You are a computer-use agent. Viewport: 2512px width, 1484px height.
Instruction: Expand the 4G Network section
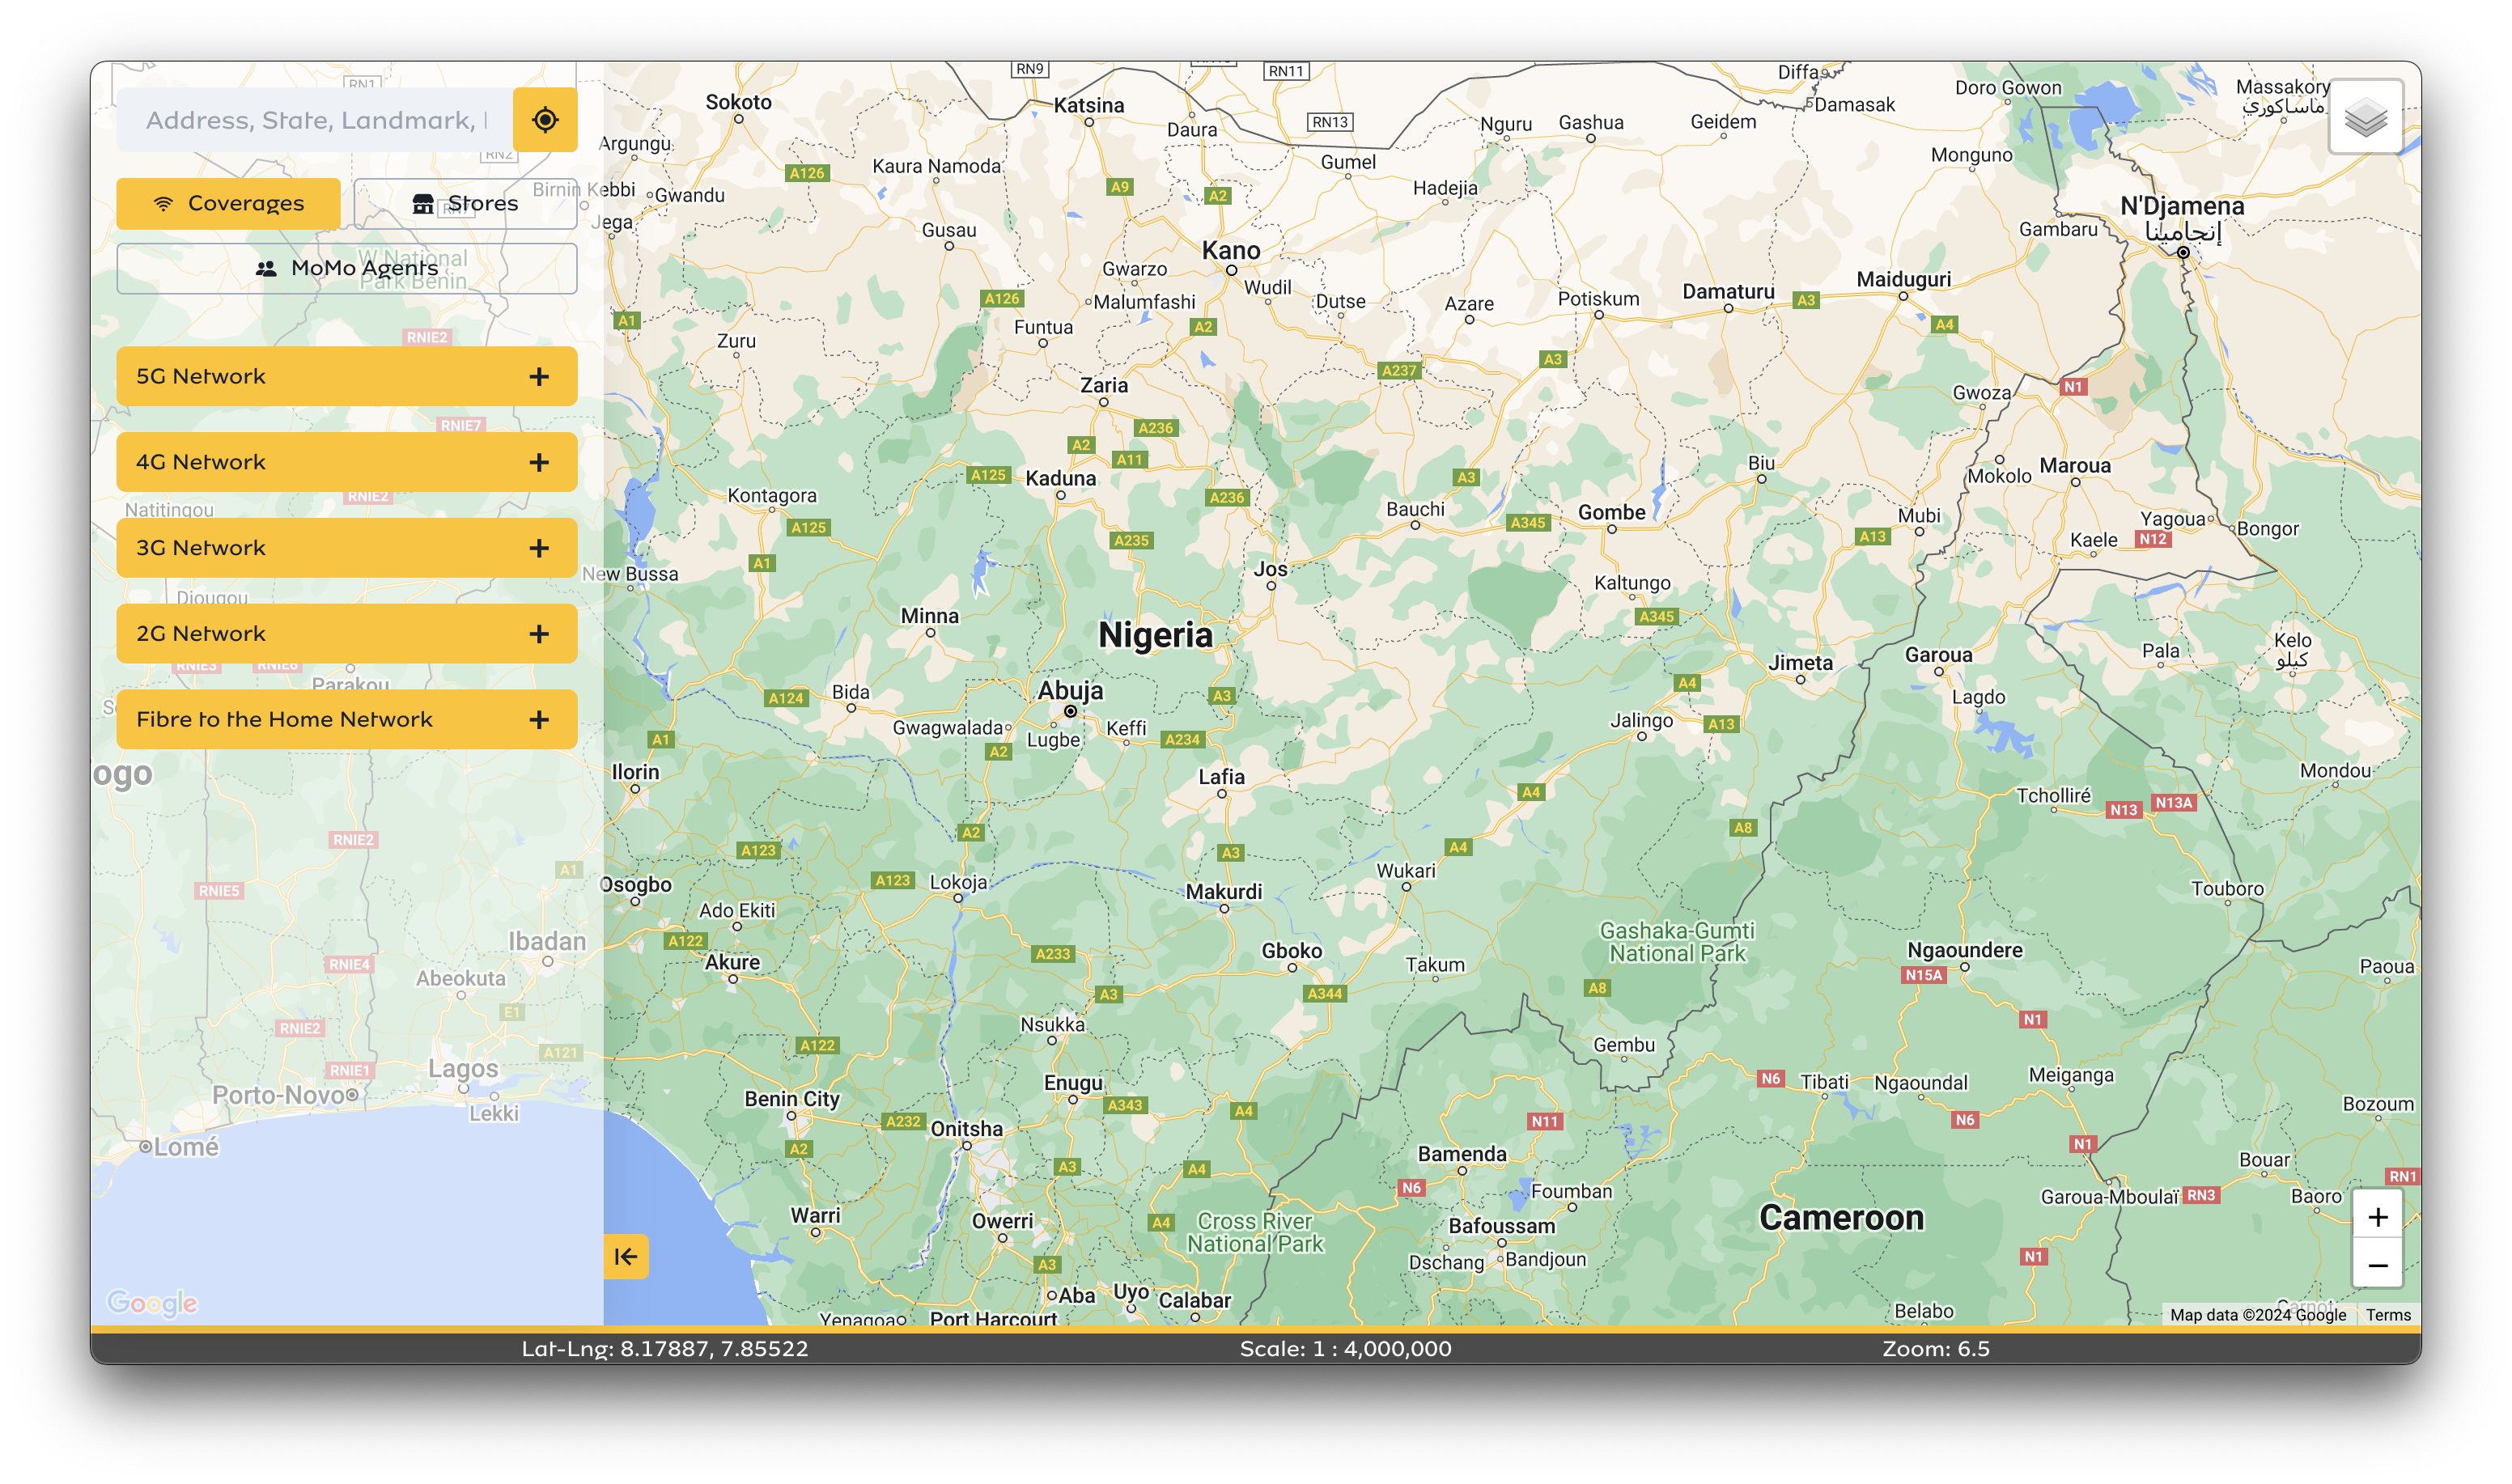pyautogui.click(x=347, y=462)
